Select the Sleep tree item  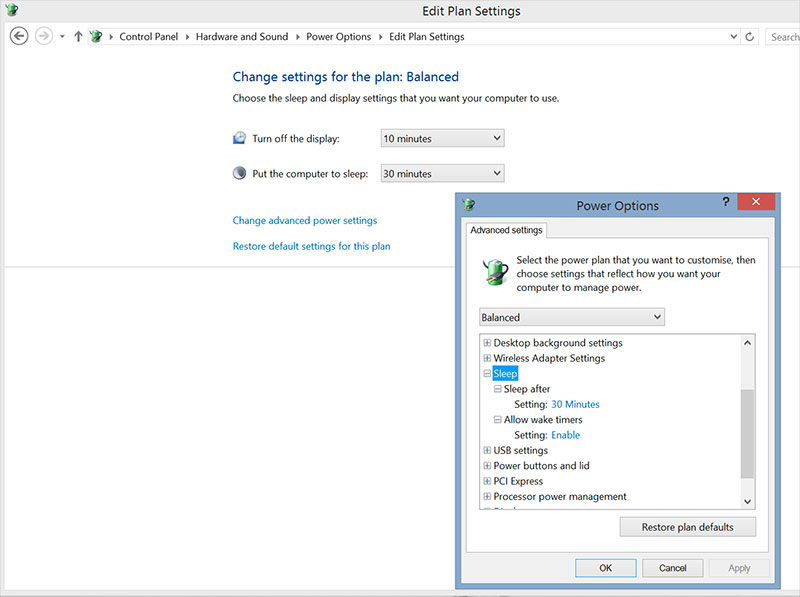click(505, 374)
